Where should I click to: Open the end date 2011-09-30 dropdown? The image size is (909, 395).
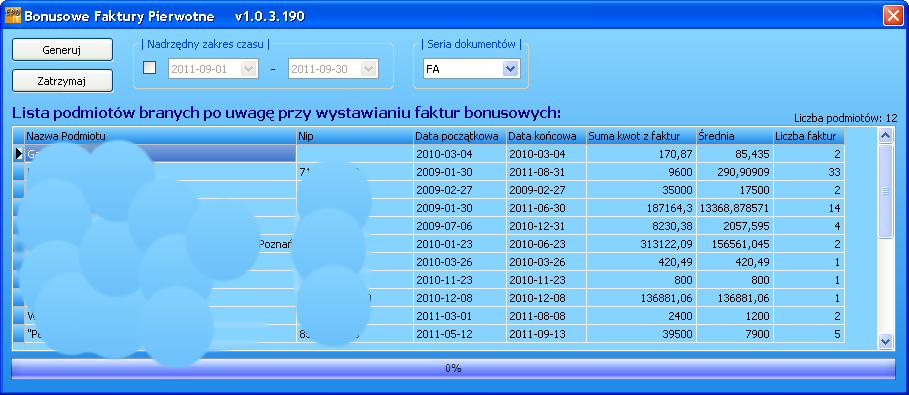(x=369, y=69)
